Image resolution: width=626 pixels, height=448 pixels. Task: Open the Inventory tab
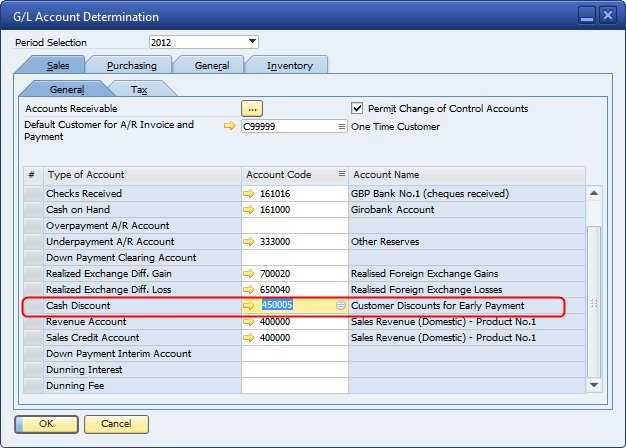289,66
